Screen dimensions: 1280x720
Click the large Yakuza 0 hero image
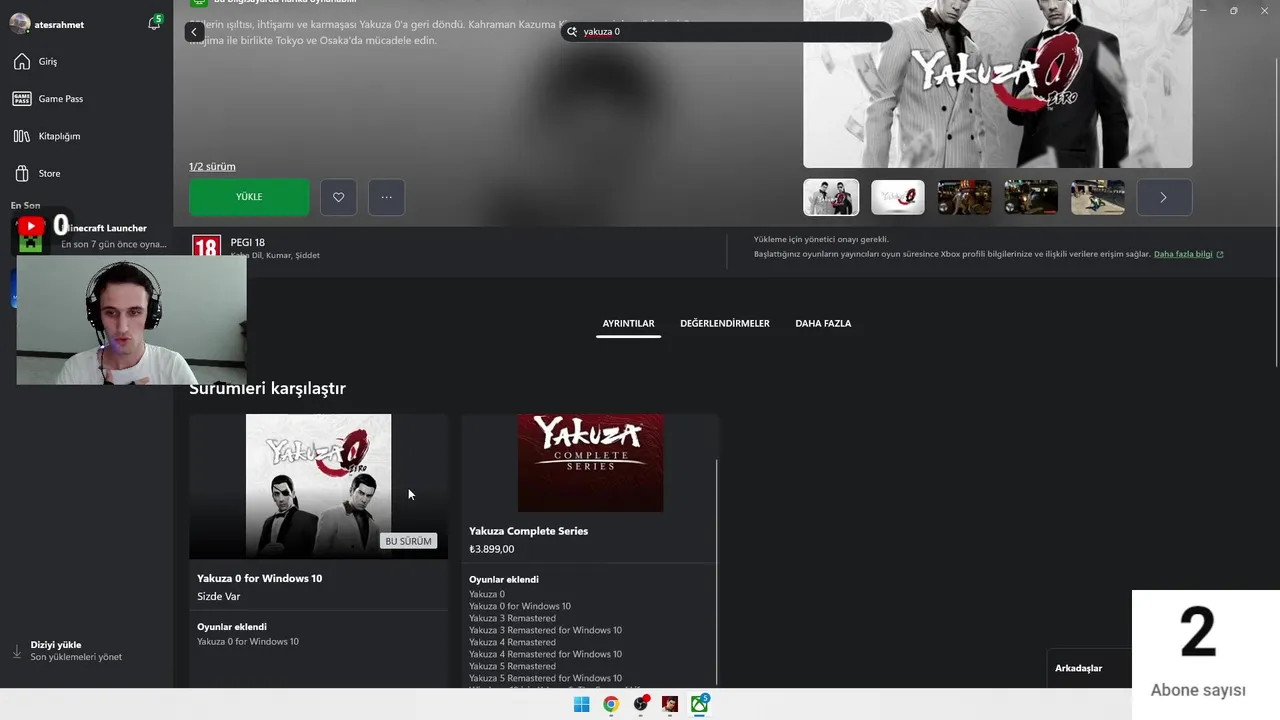click(x=998, y=84)
